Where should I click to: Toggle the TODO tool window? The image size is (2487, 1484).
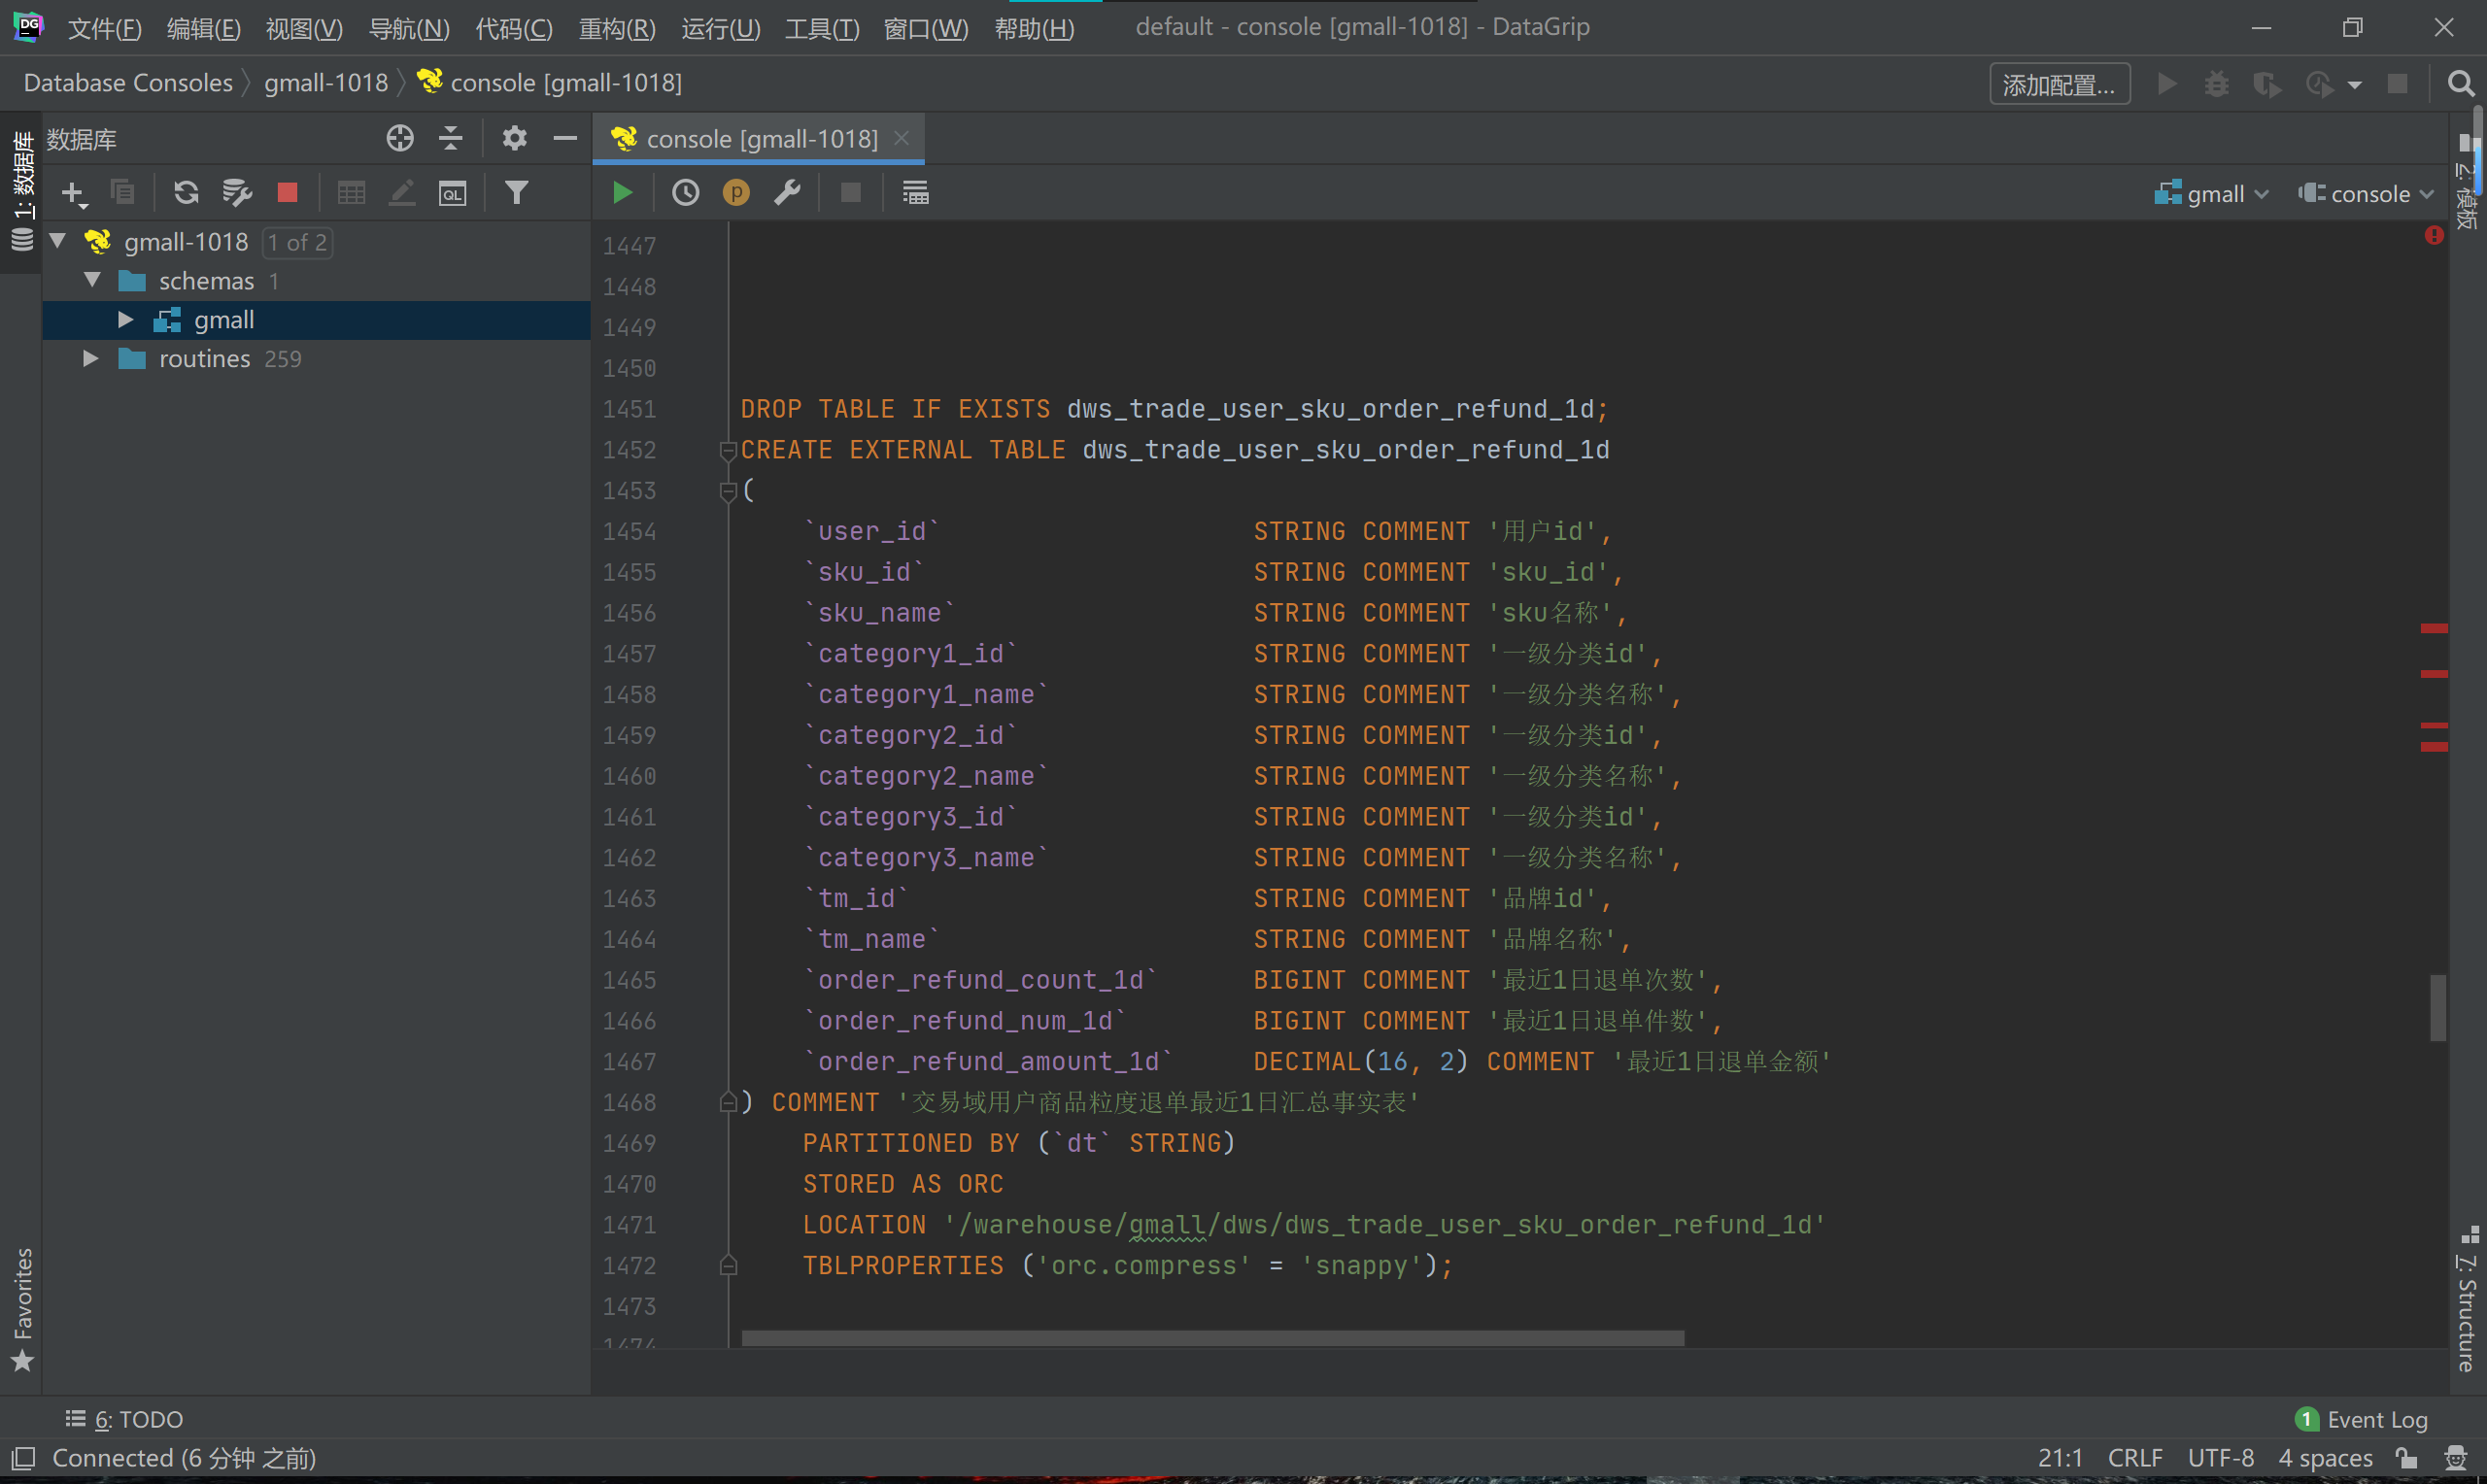coord(126,1419)
